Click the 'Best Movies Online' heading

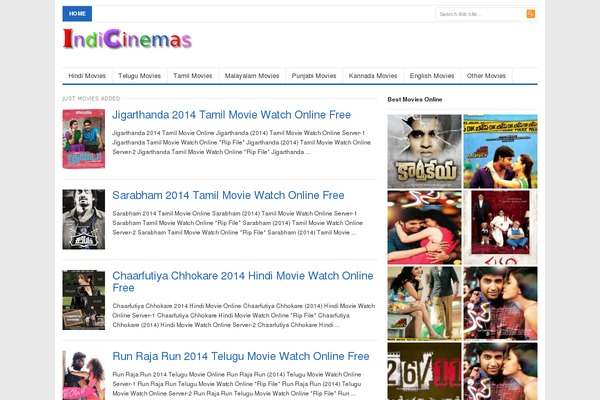point(415,100)
